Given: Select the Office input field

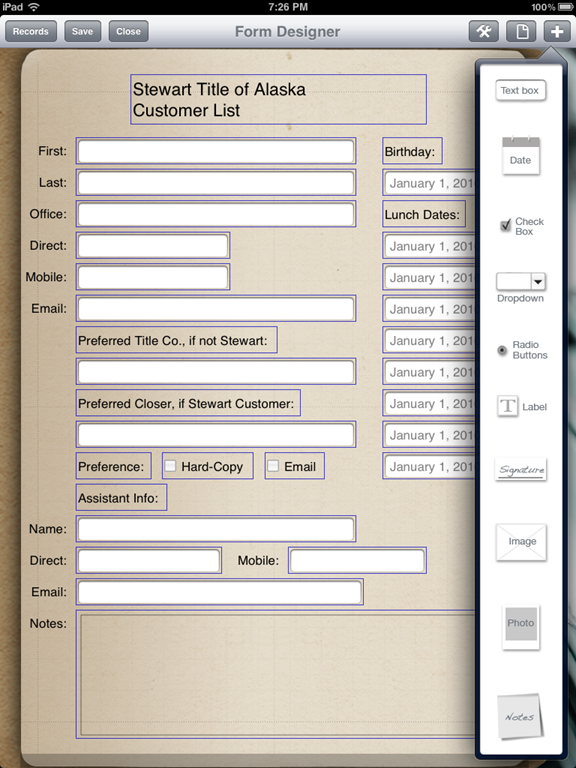Looking at the screenshot, I should coord(216,214).
